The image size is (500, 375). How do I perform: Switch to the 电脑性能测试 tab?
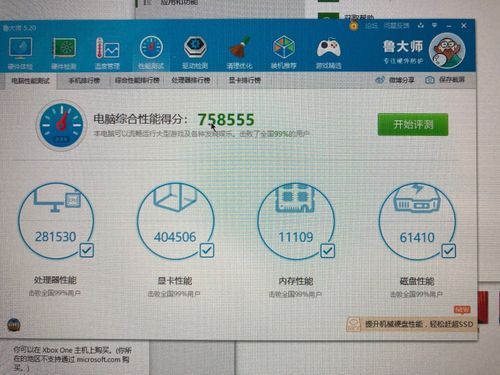[30, 81]
